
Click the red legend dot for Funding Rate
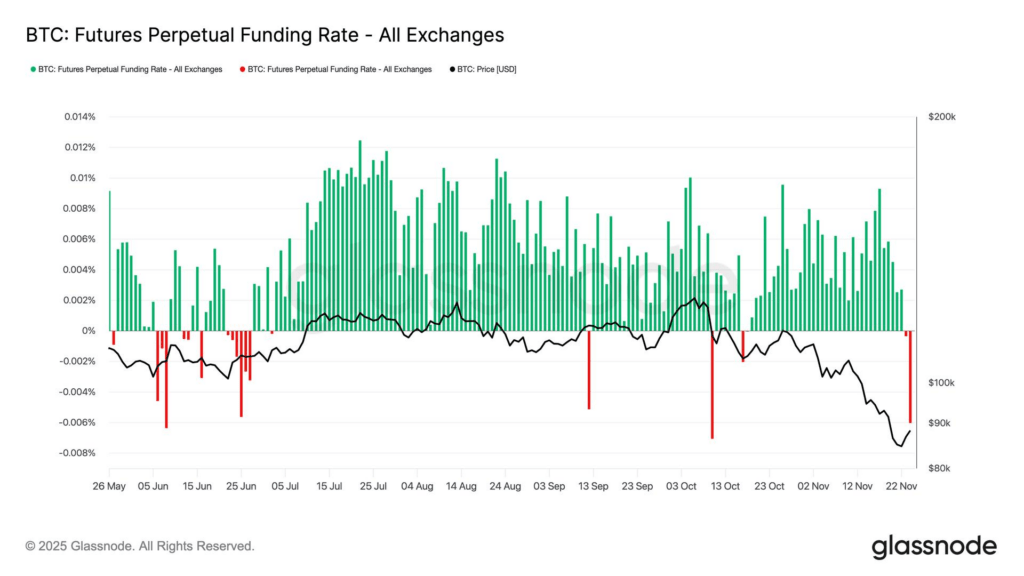tap(241, 69)
